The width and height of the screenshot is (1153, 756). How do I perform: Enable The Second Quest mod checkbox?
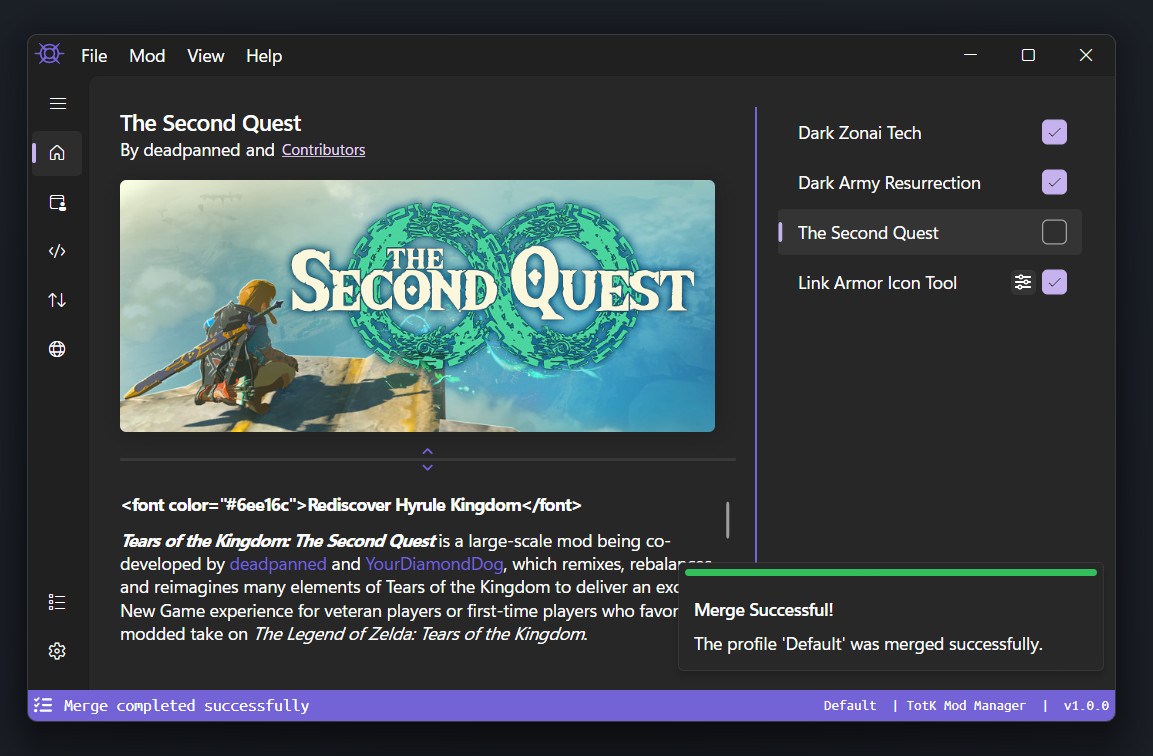tap(1054, 231)
